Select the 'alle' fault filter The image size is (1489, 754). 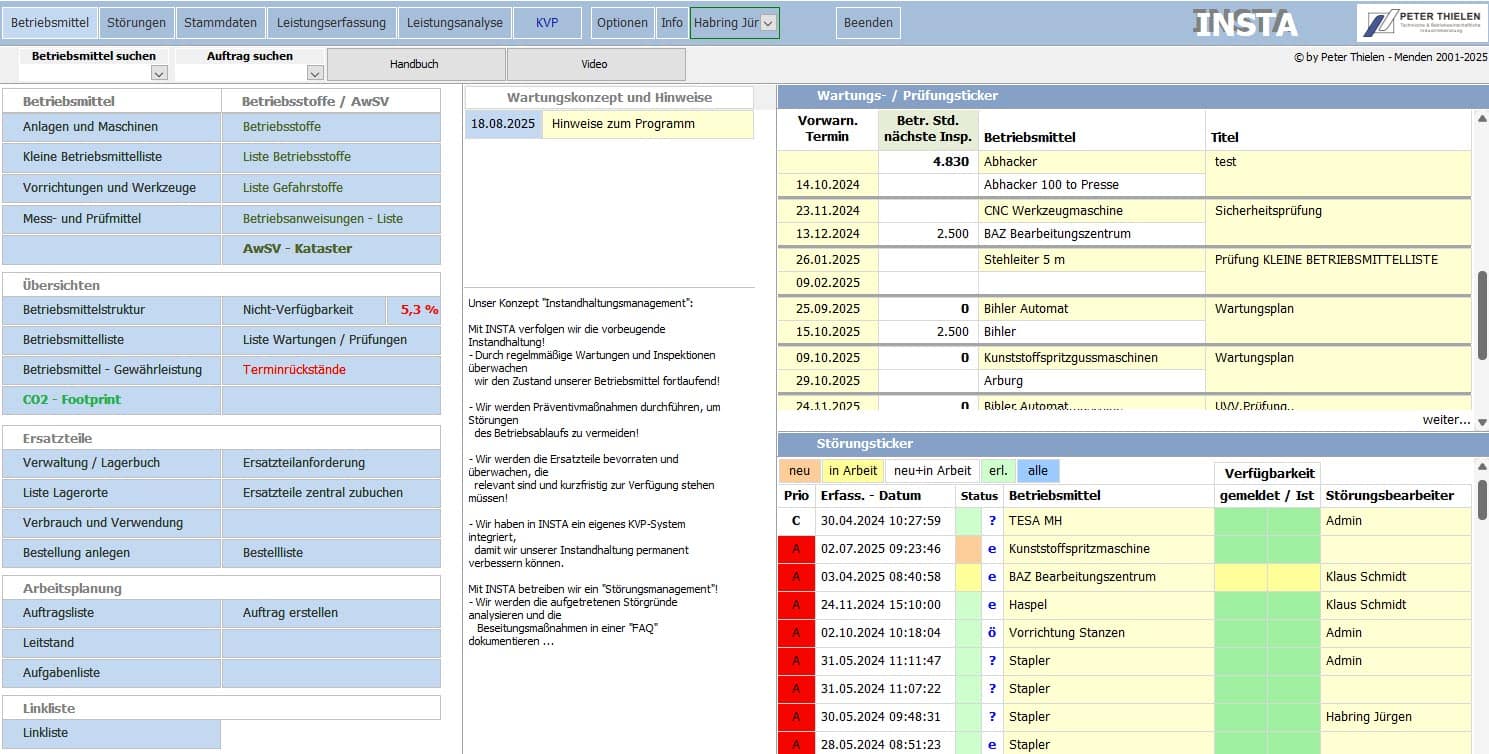(1038, 471)
